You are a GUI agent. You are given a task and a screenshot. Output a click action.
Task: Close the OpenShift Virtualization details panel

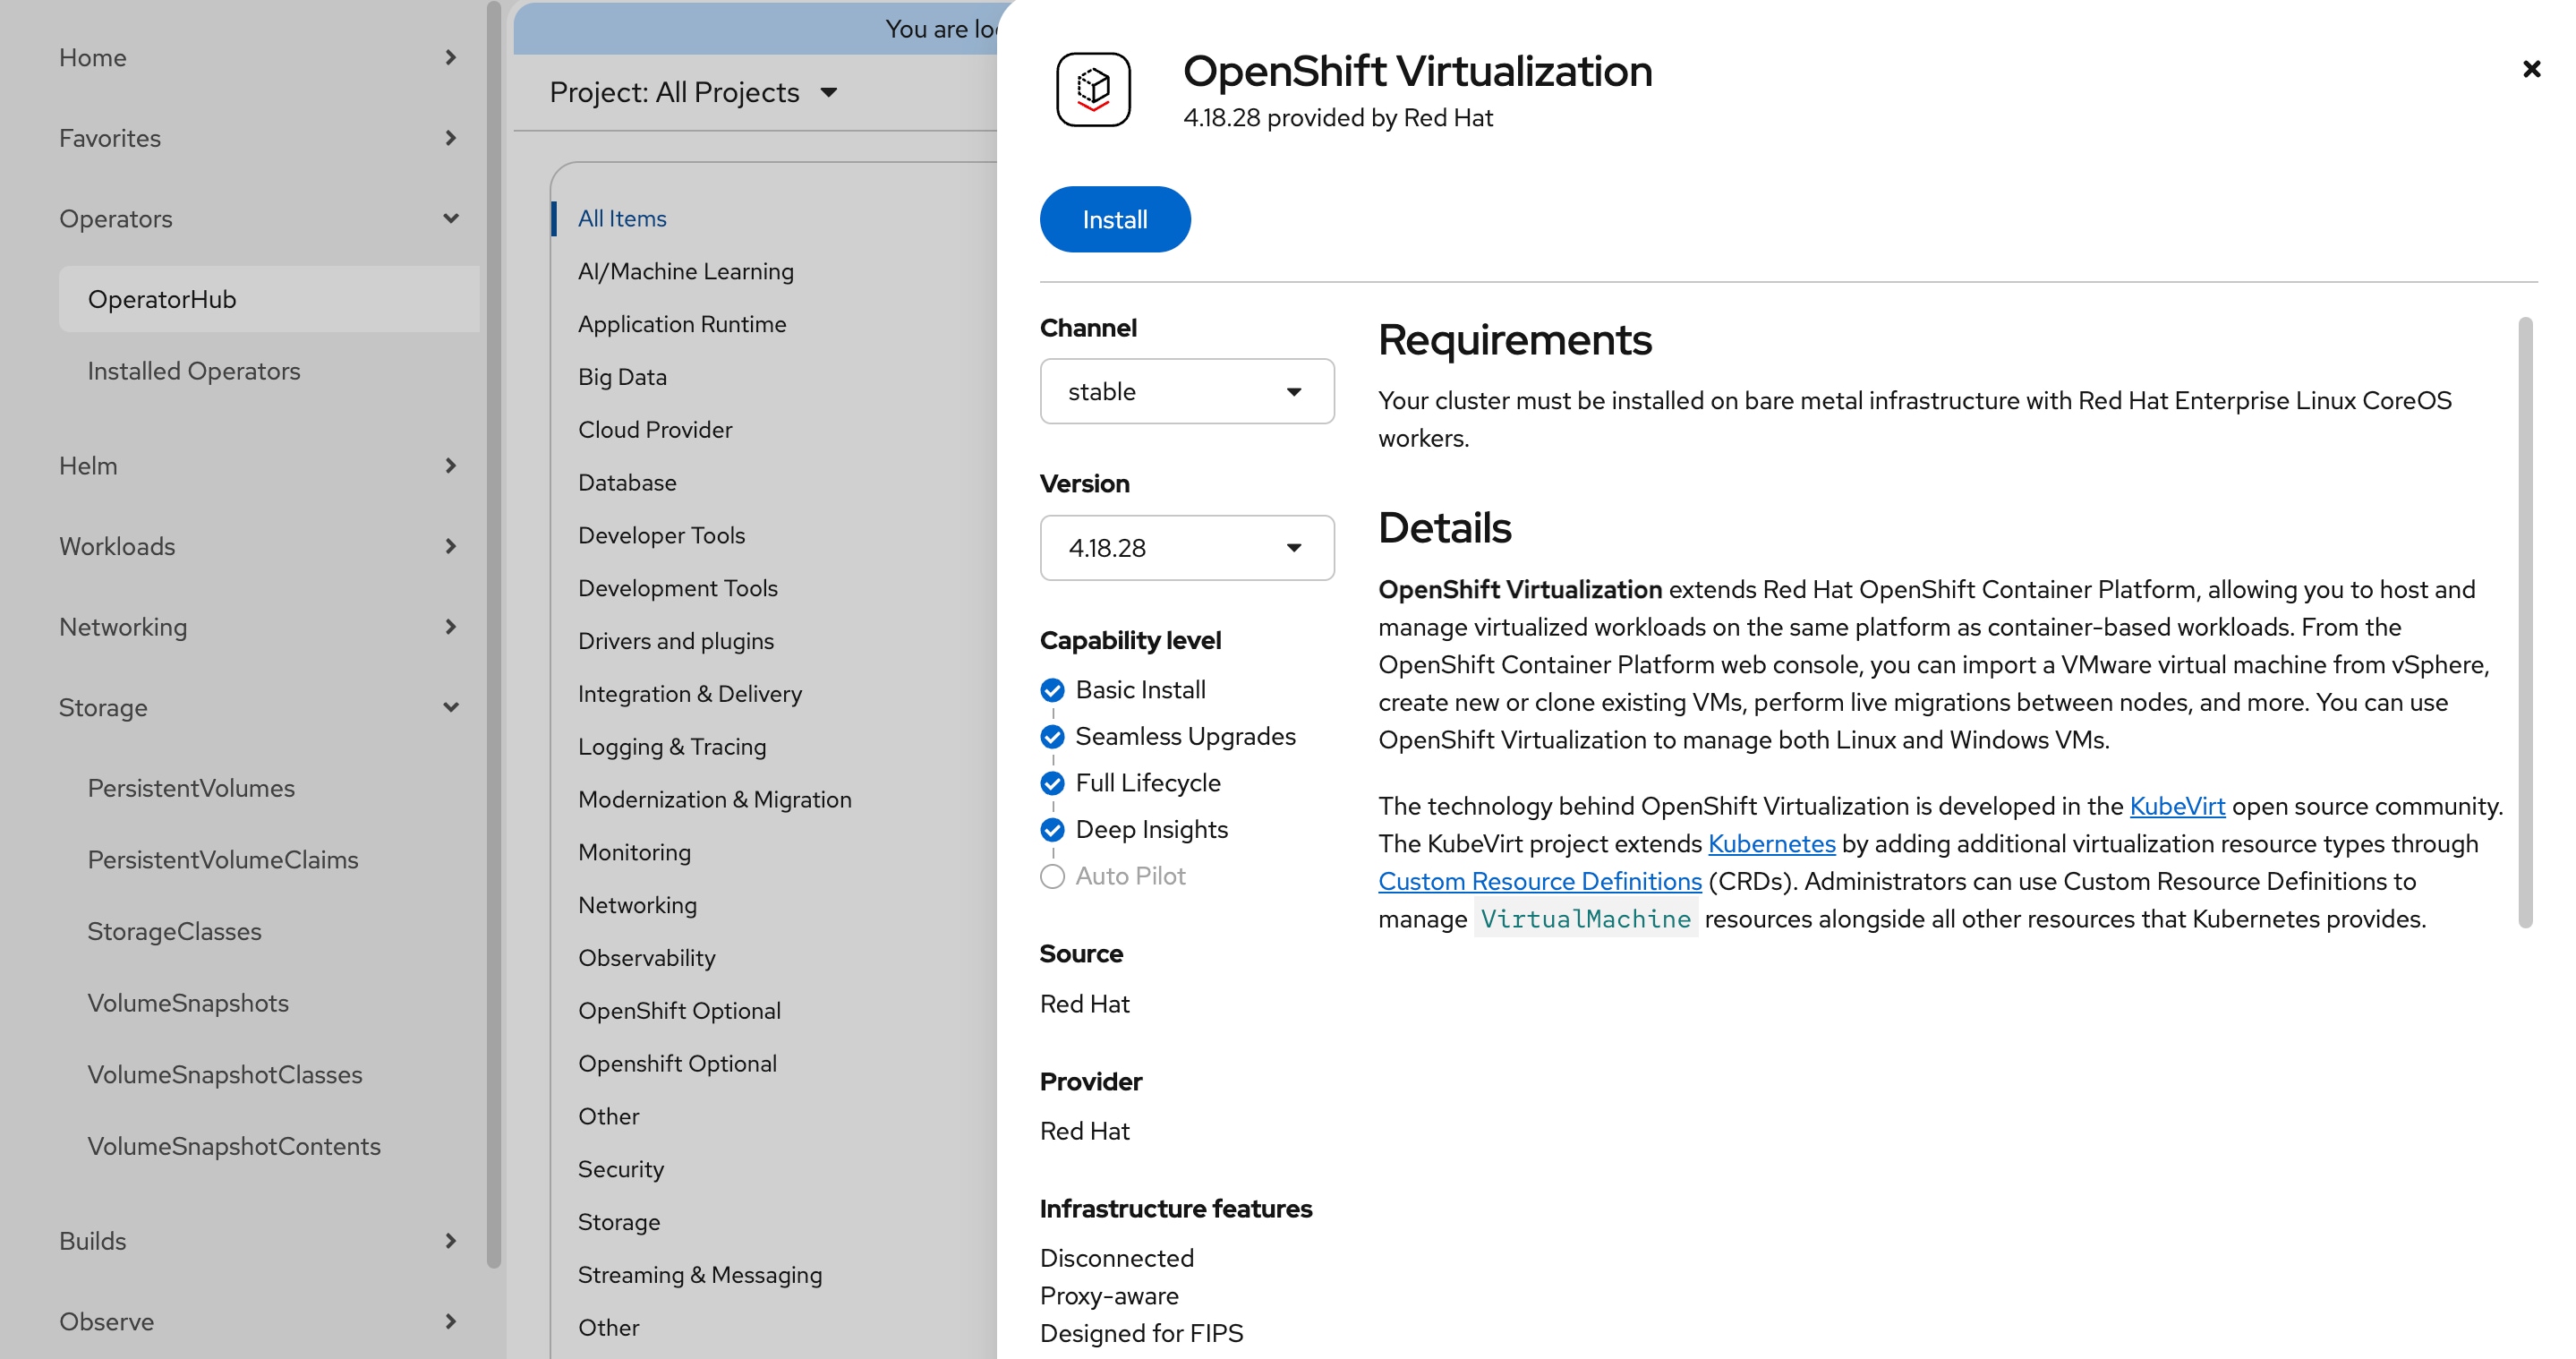tap(2531, 69)
